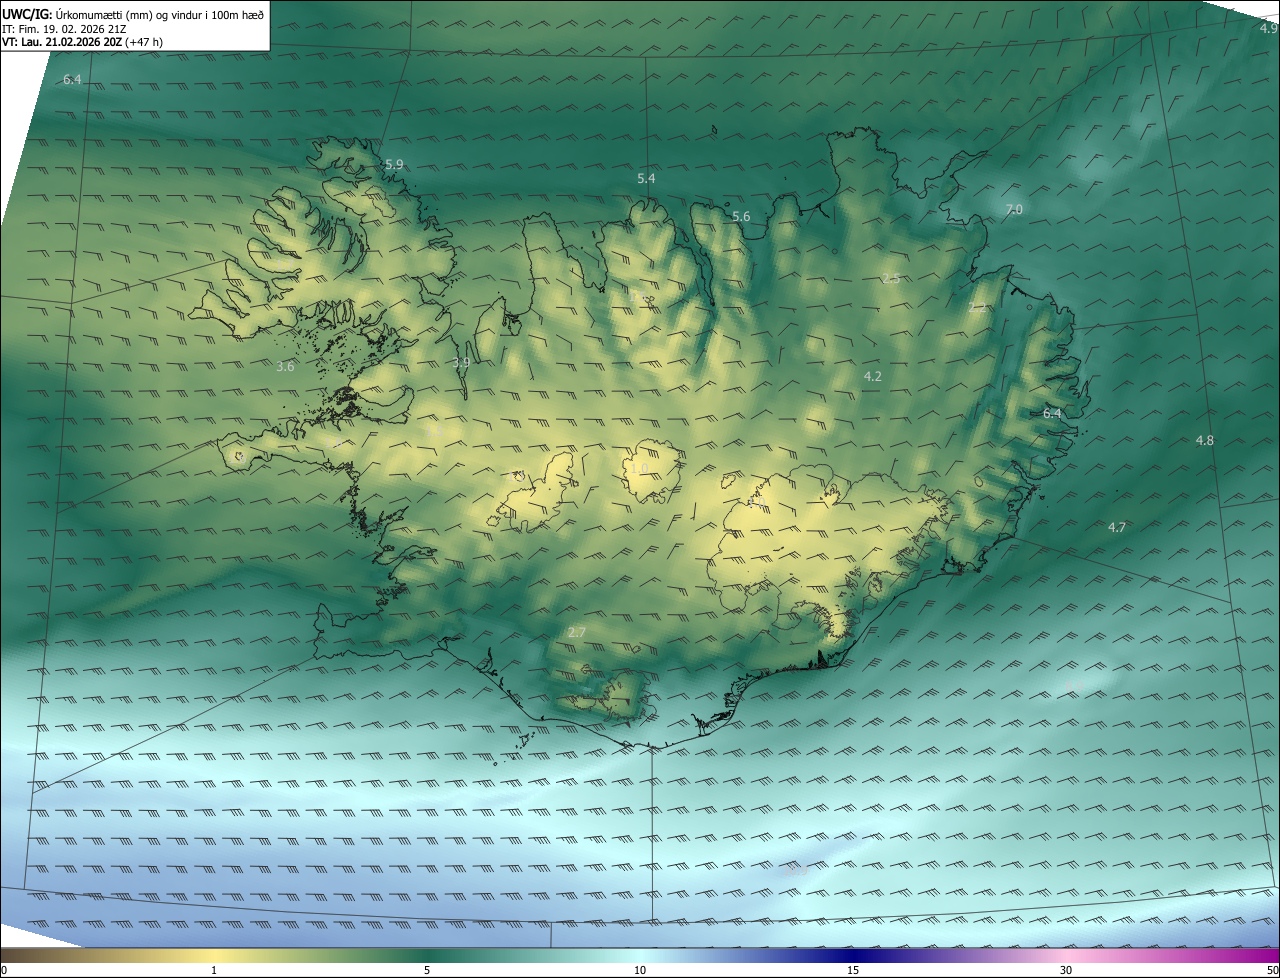Click the 5.6 value label on the map
This screenshot has width=1280, height=978.
click(741, 216)
